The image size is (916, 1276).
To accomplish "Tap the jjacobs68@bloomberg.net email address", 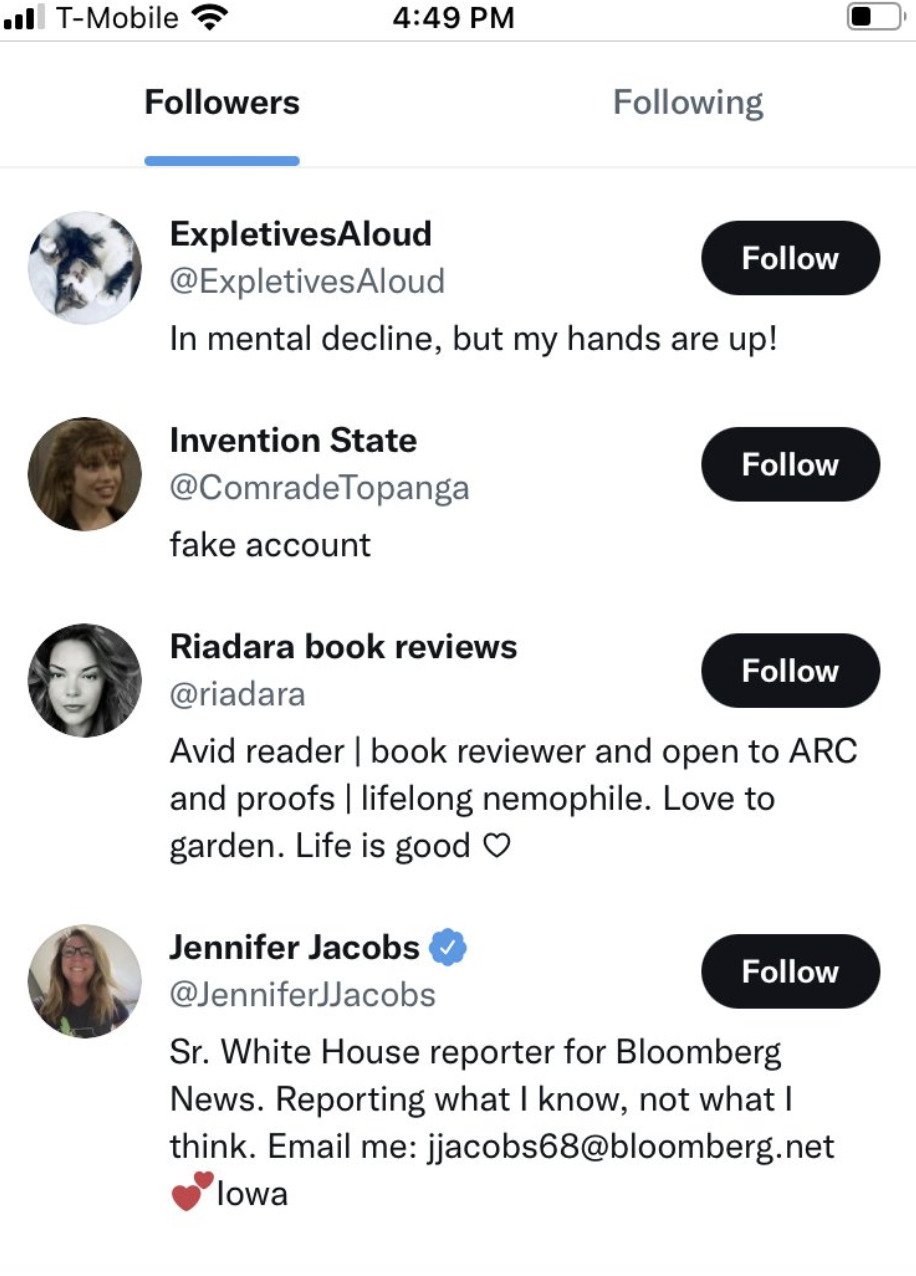I will (x=631, y=1146).
